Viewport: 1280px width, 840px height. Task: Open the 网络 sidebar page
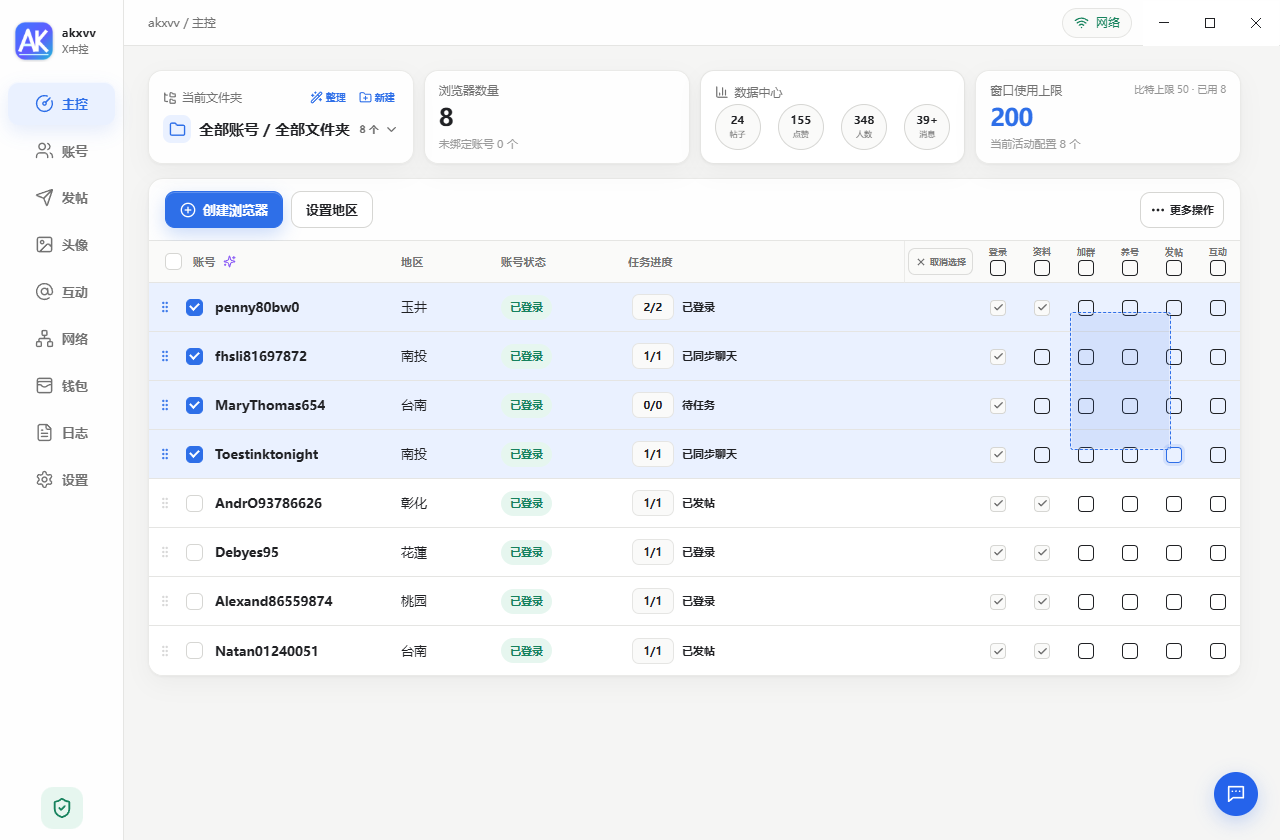[x=62, y=339]
